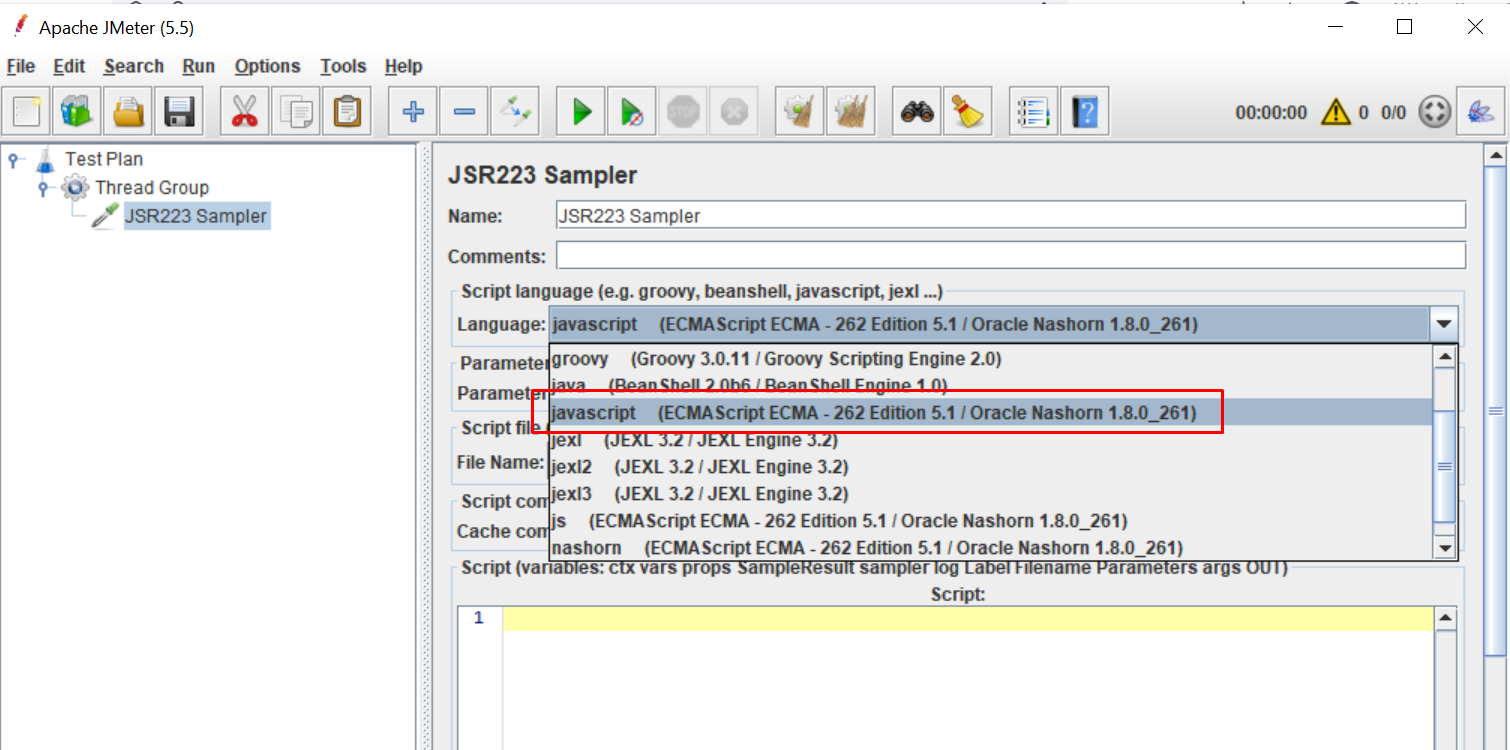Screen dimensions: 1510x750
Task: Click the language list scrollbar thumb
Action: [x=1444, y=466]
